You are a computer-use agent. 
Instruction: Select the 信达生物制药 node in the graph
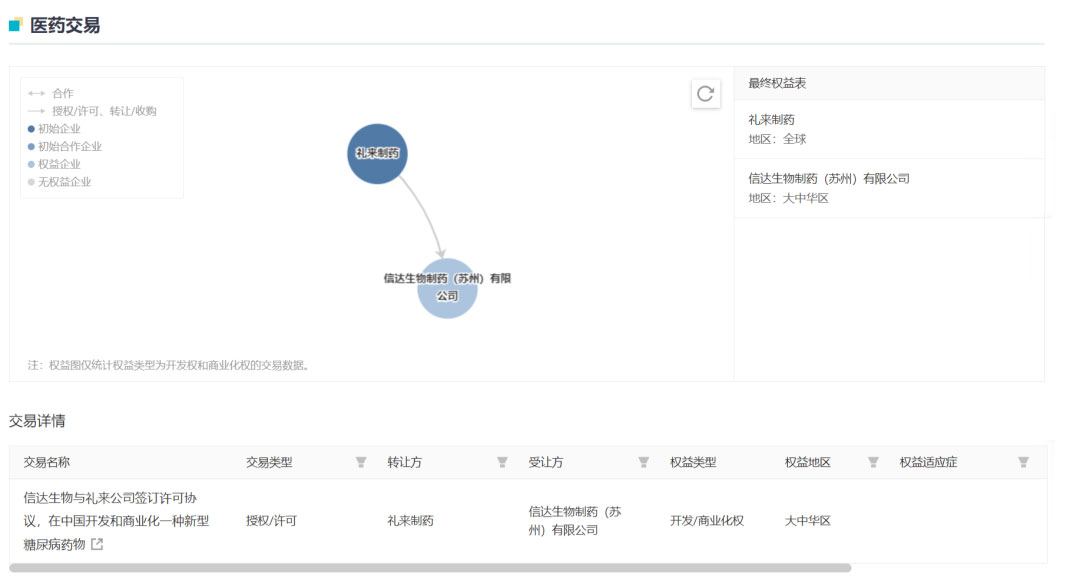[447, 288]
